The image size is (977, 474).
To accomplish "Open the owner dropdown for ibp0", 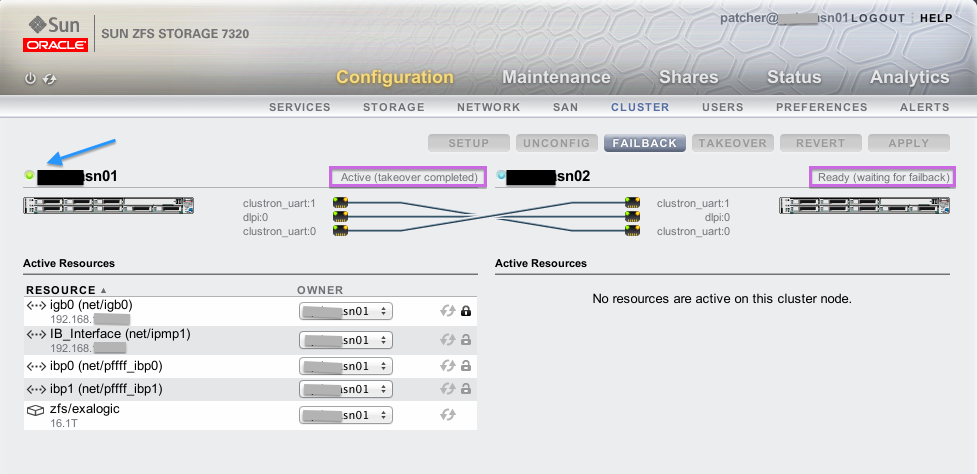I will click(346, 366).
